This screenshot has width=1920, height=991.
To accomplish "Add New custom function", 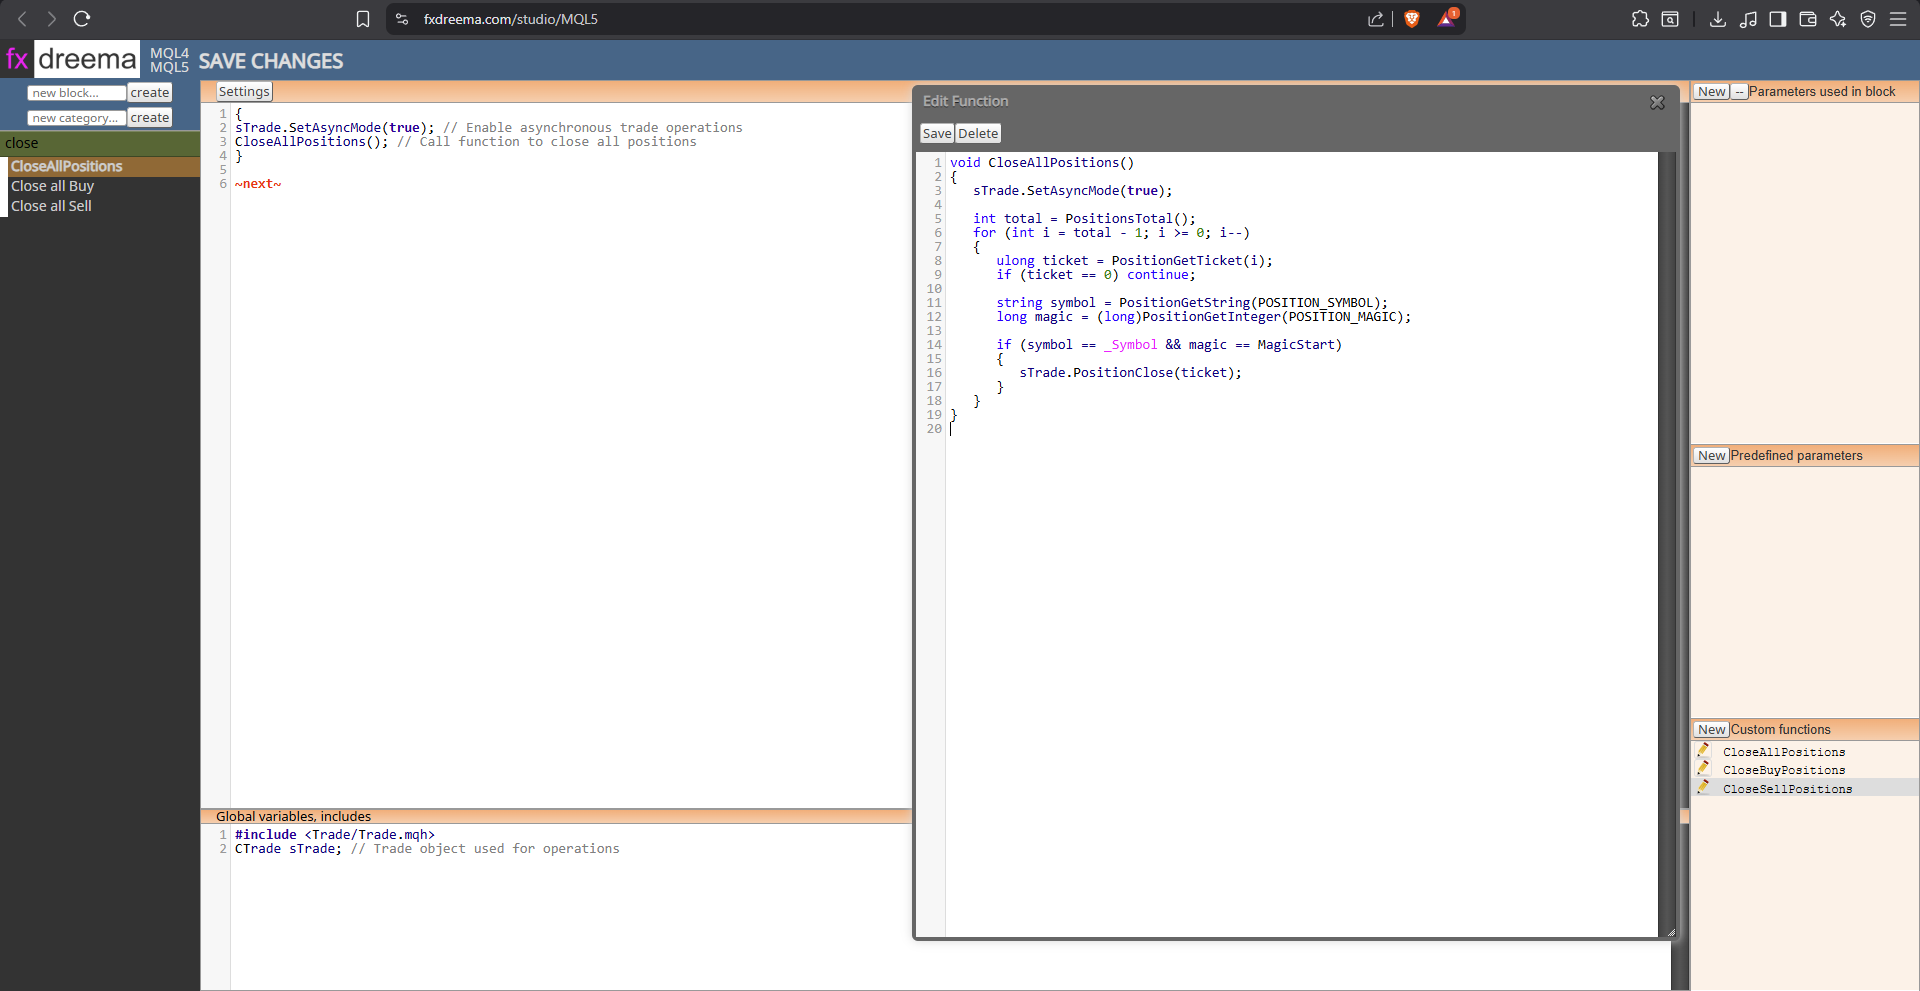I will point(1712,729).
